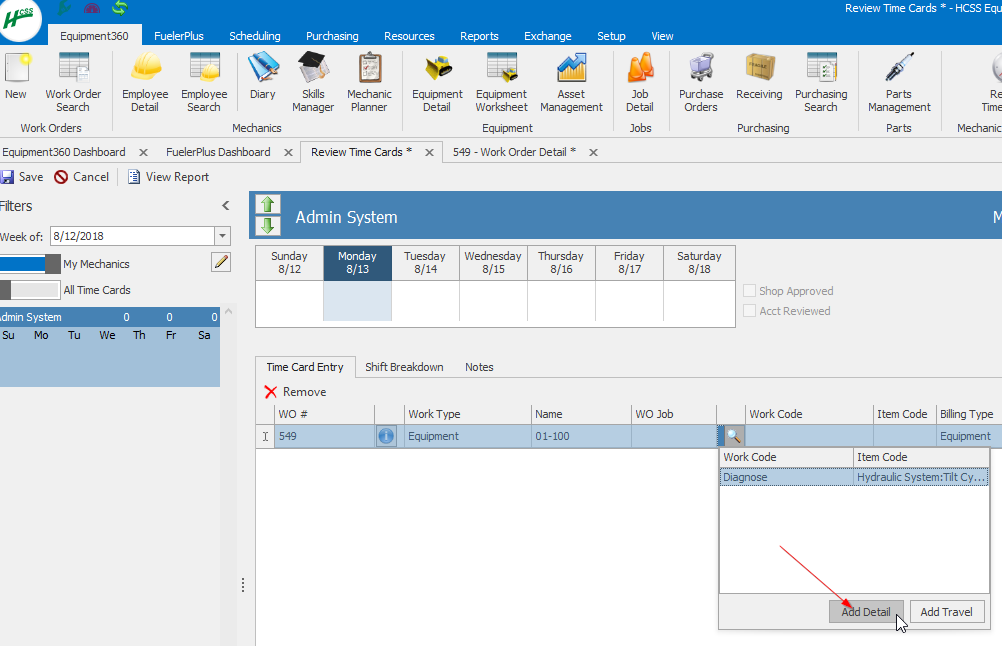Open Work Order Search
Viewport: 1002px width, 646px height.
[x=73, y=82]
